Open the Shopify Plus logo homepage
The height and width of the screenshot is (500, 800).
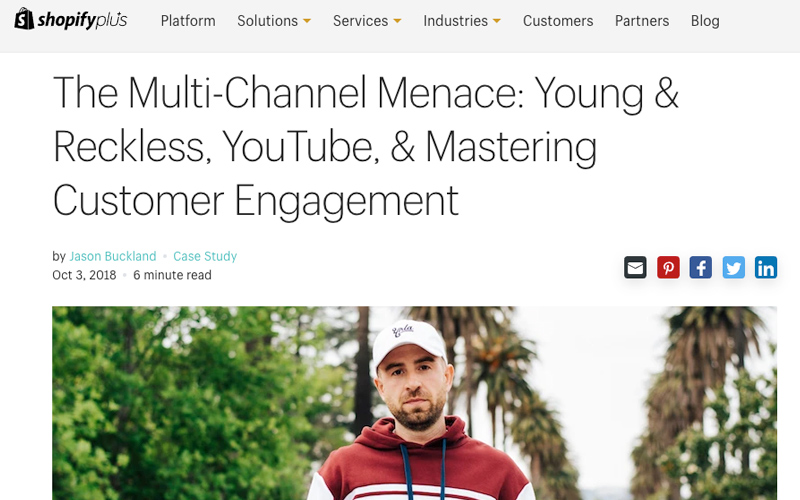70,19
